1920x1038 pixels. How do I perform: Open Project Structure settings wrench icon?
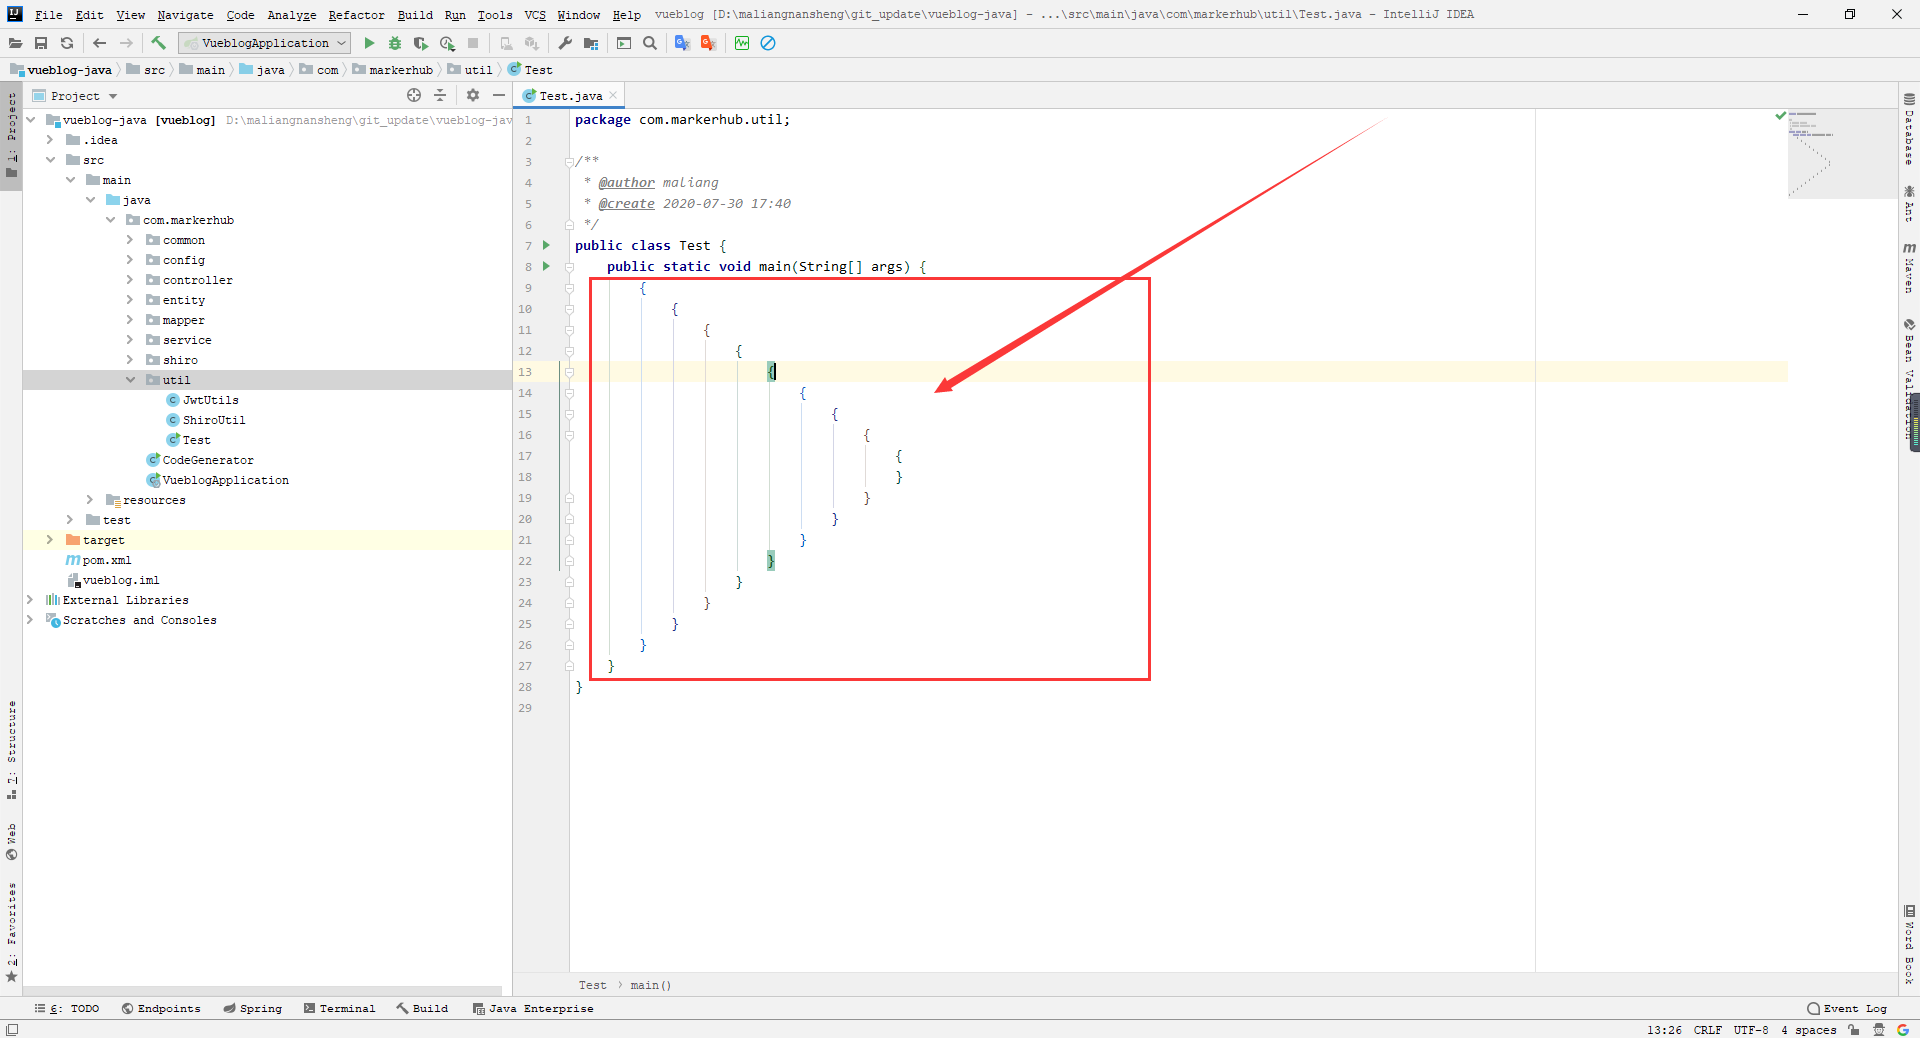565,43
